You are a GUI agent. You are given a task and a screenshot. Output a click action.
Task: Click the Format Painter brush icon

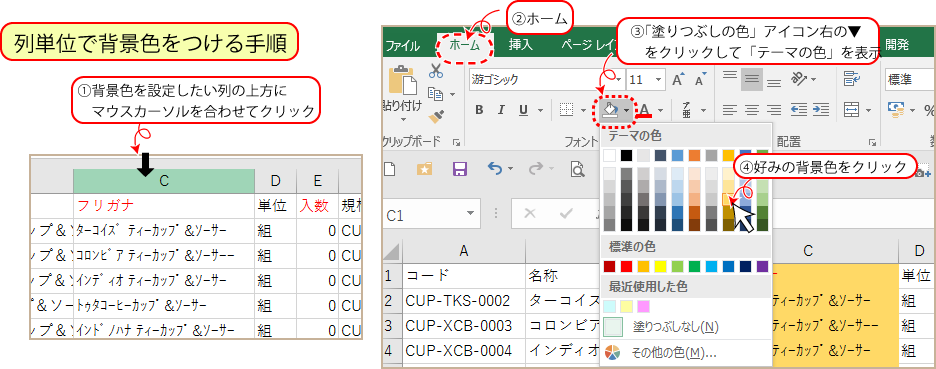(x=436, y=114)
